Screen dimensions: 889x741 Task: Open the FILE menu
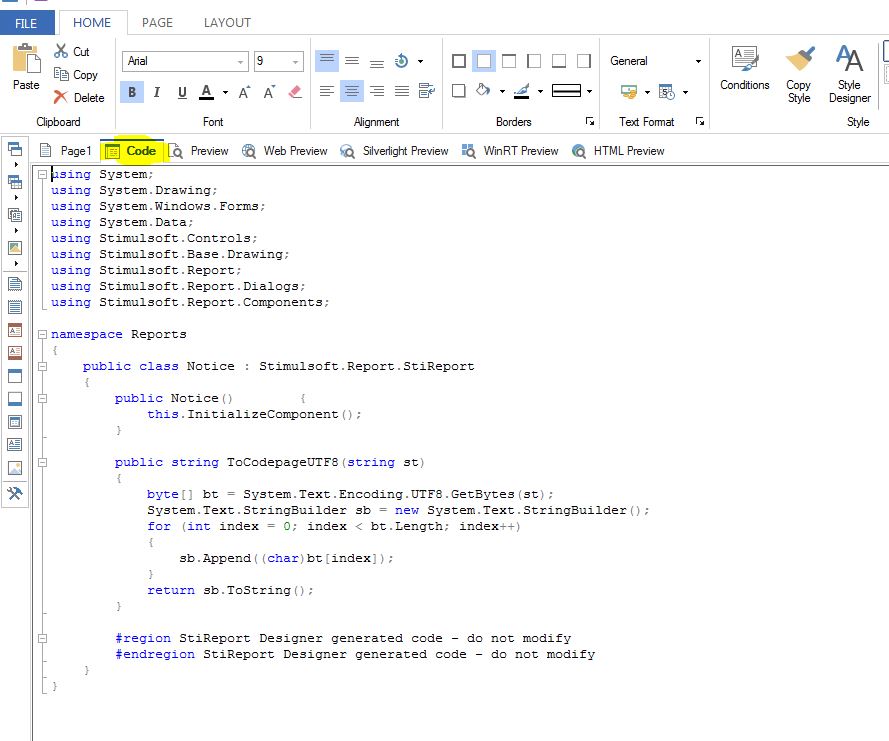pos(27,23)
